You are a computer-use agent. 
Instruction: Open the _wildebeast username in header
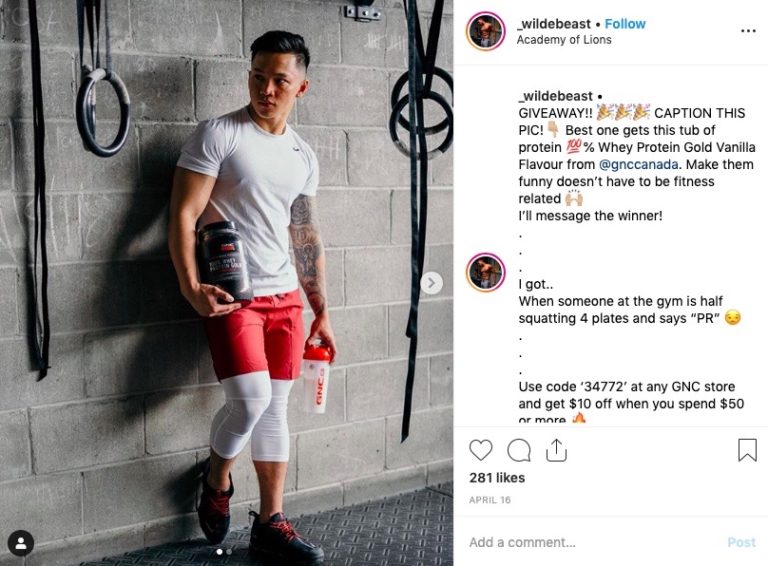point(554,24)
